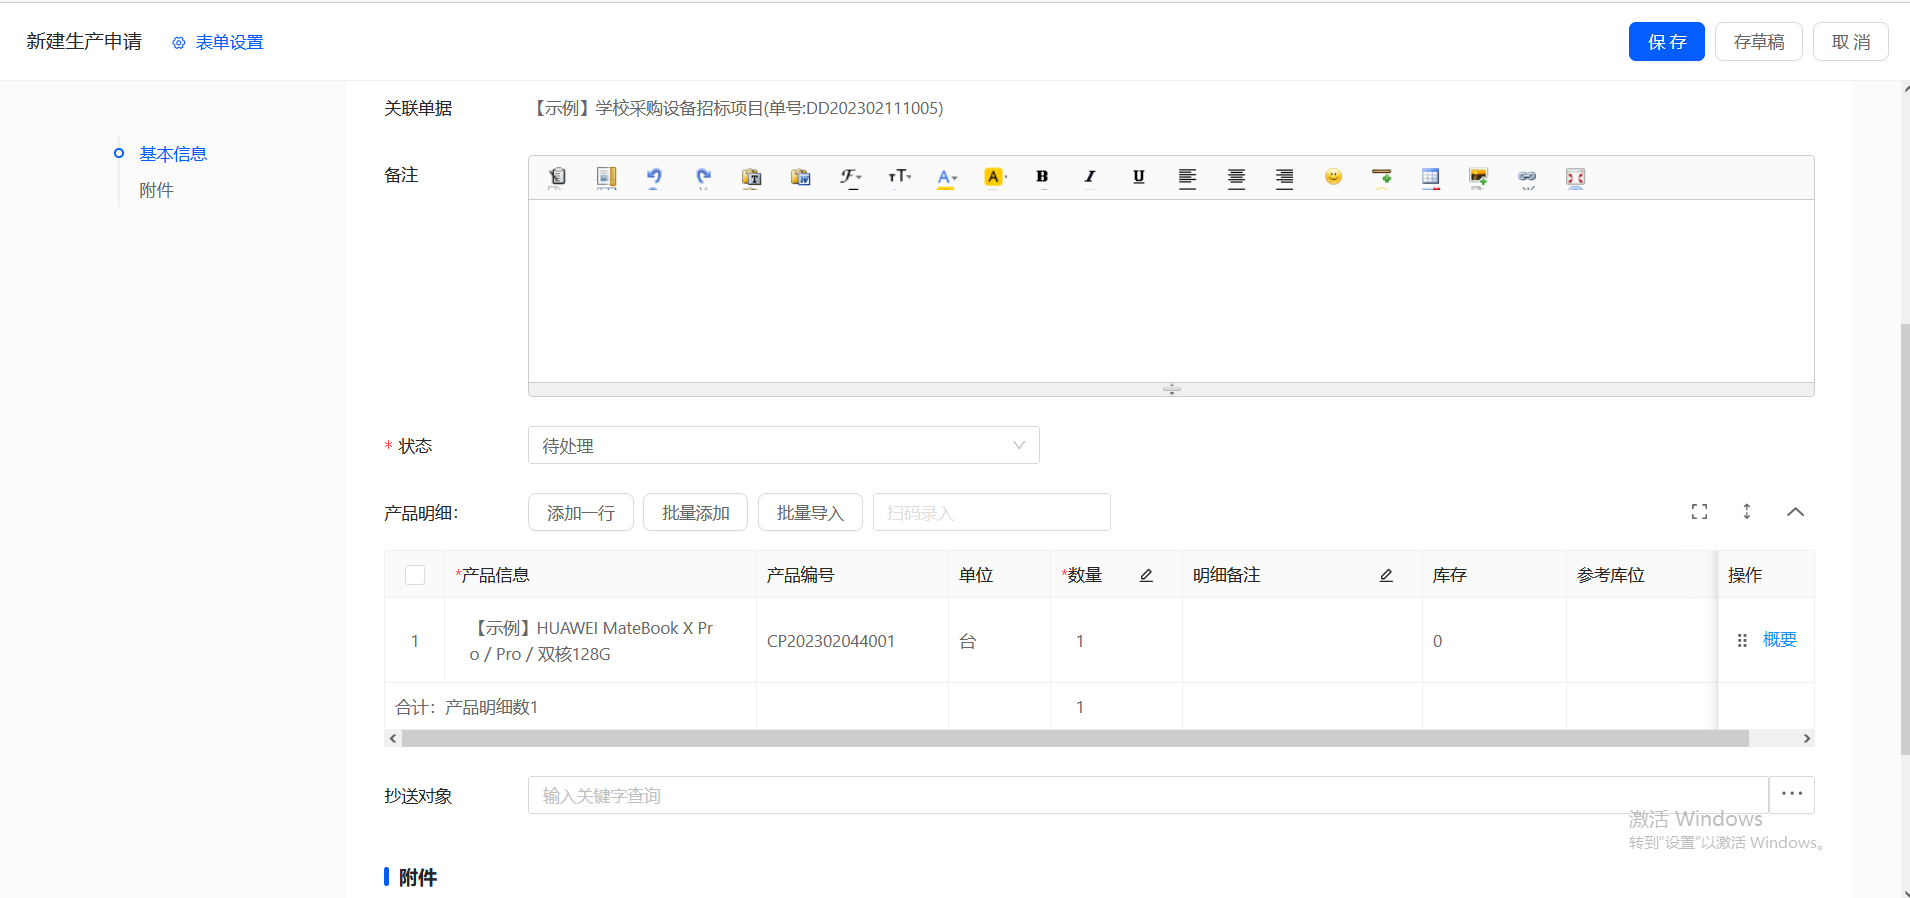Screen dimensions: 1910x898
Task: Center align text
Action: [x=1236, y=177]
